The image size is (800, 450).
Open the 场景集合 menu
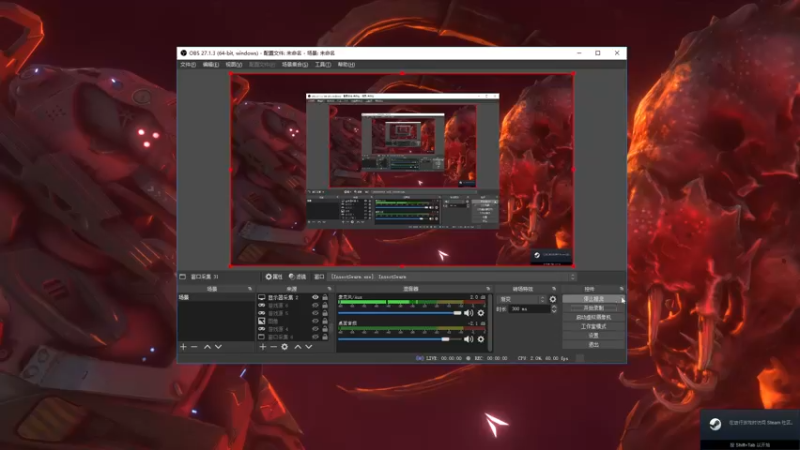pos(295,65)
